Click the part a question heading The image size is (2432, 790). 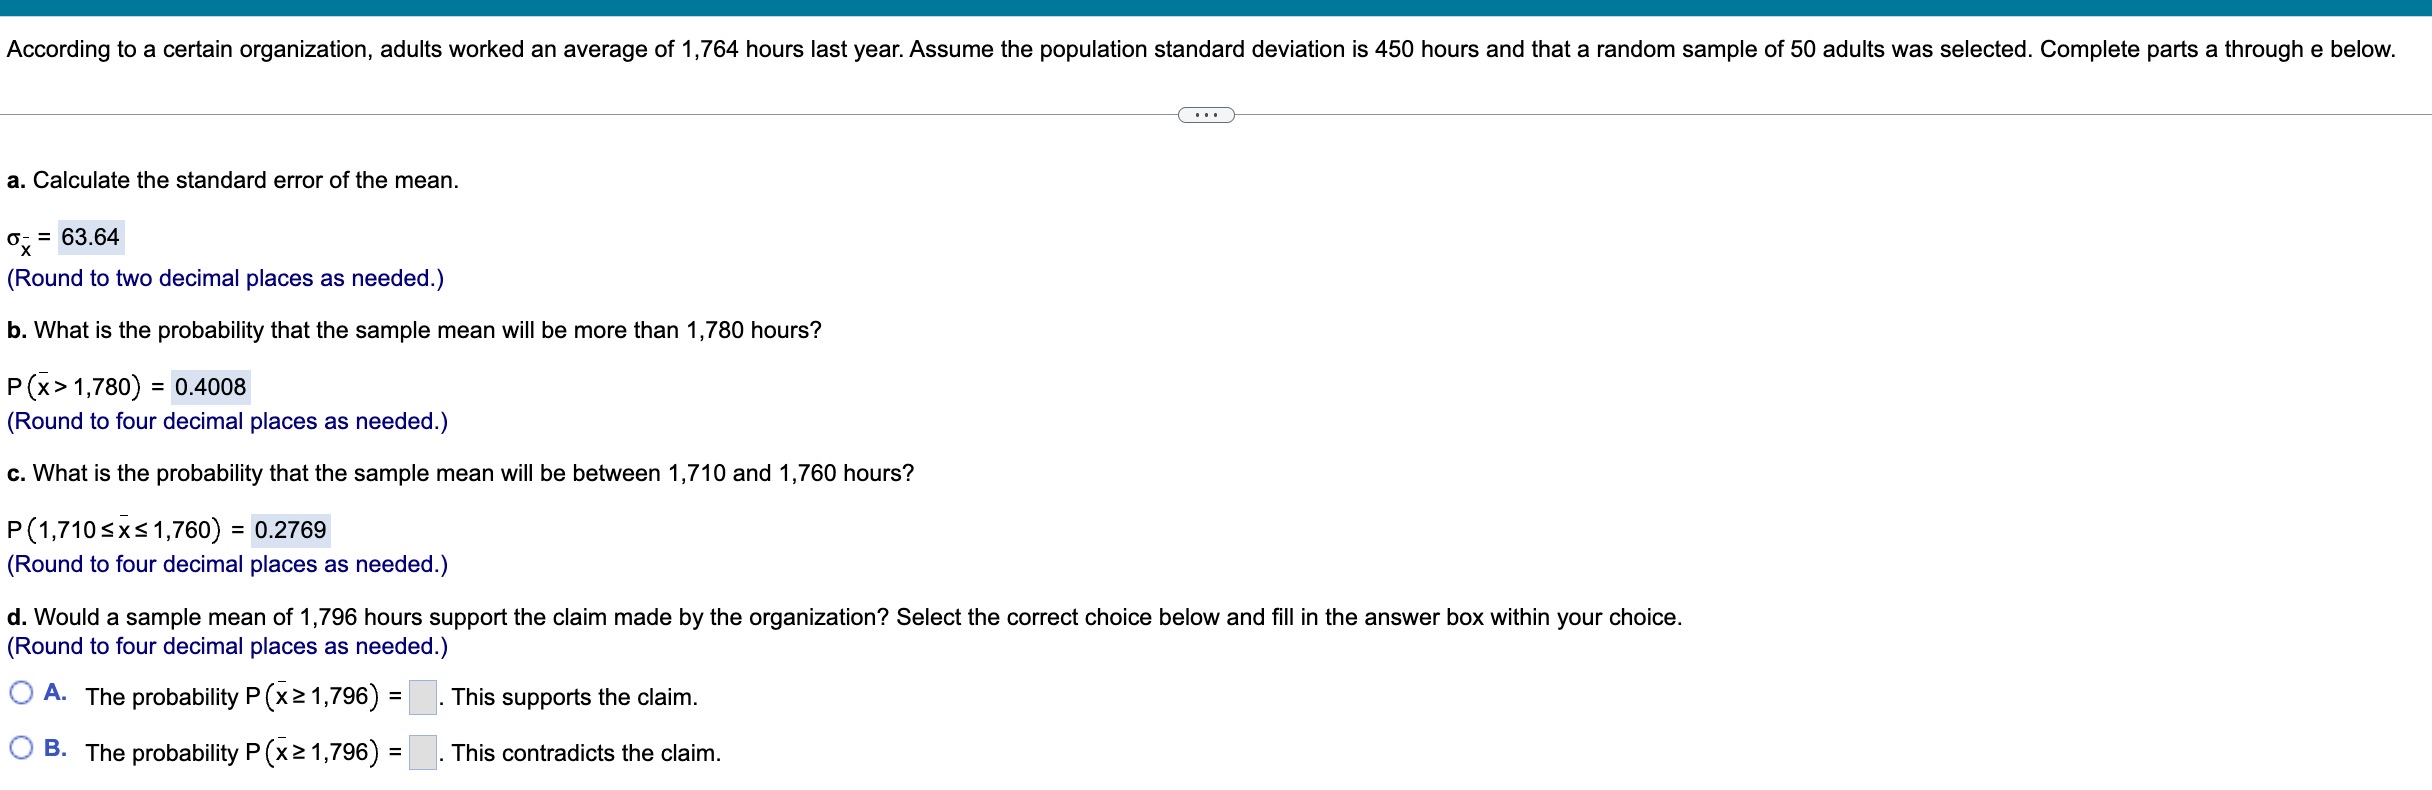(x=232, y=180)
